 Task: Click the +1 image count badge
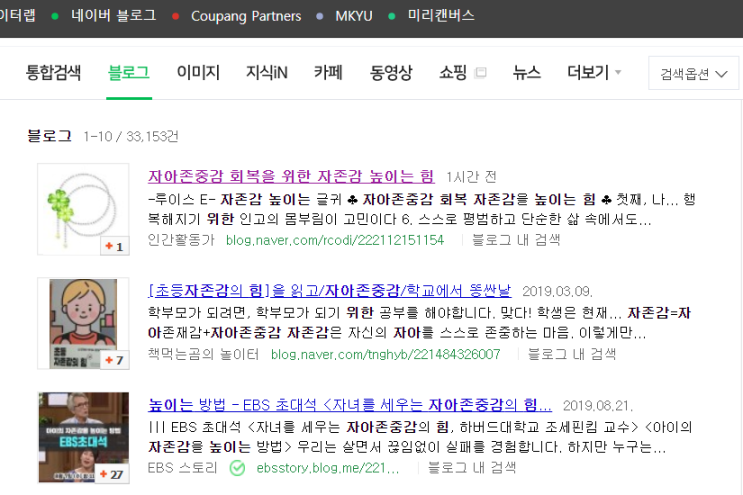point(115,246)
